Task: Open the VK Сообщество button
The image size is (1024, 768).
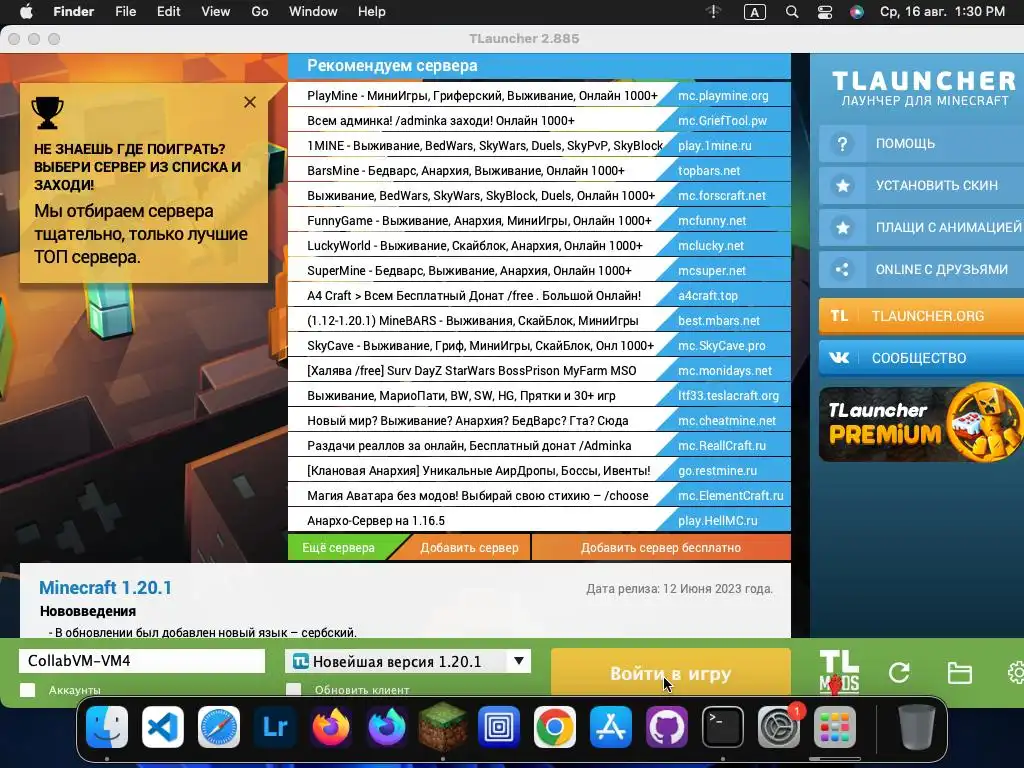Action: pos(921,358)
